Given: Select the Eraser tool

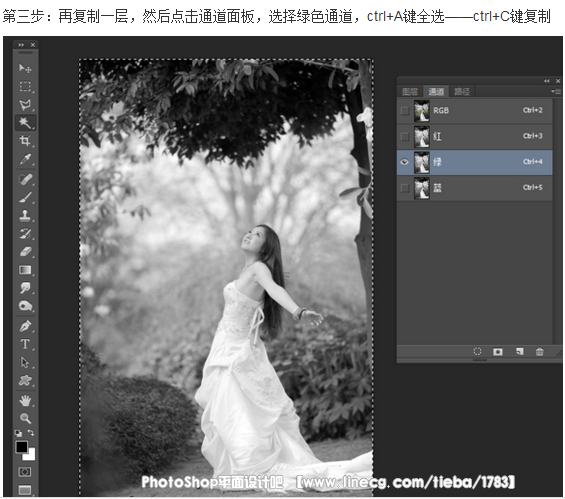Looking at the screenshot, I should (x=25, y=251).
